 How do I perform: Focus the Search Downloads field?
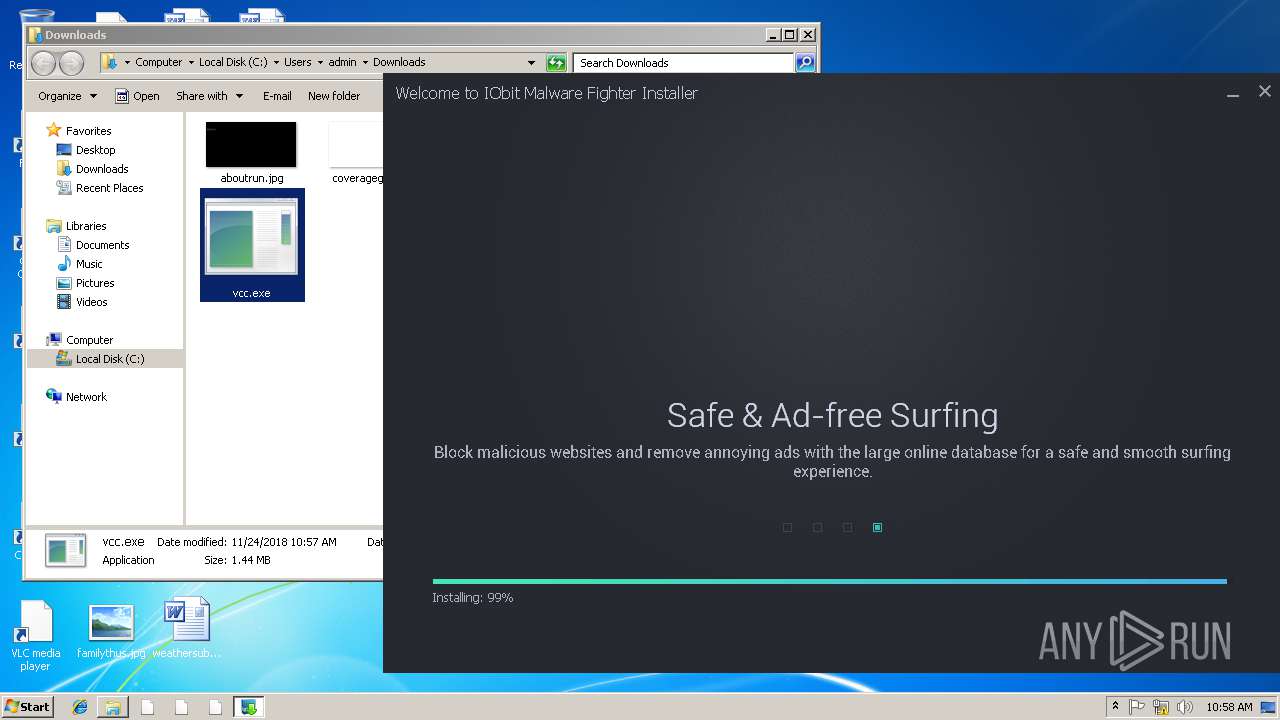(x=685, y=63)
